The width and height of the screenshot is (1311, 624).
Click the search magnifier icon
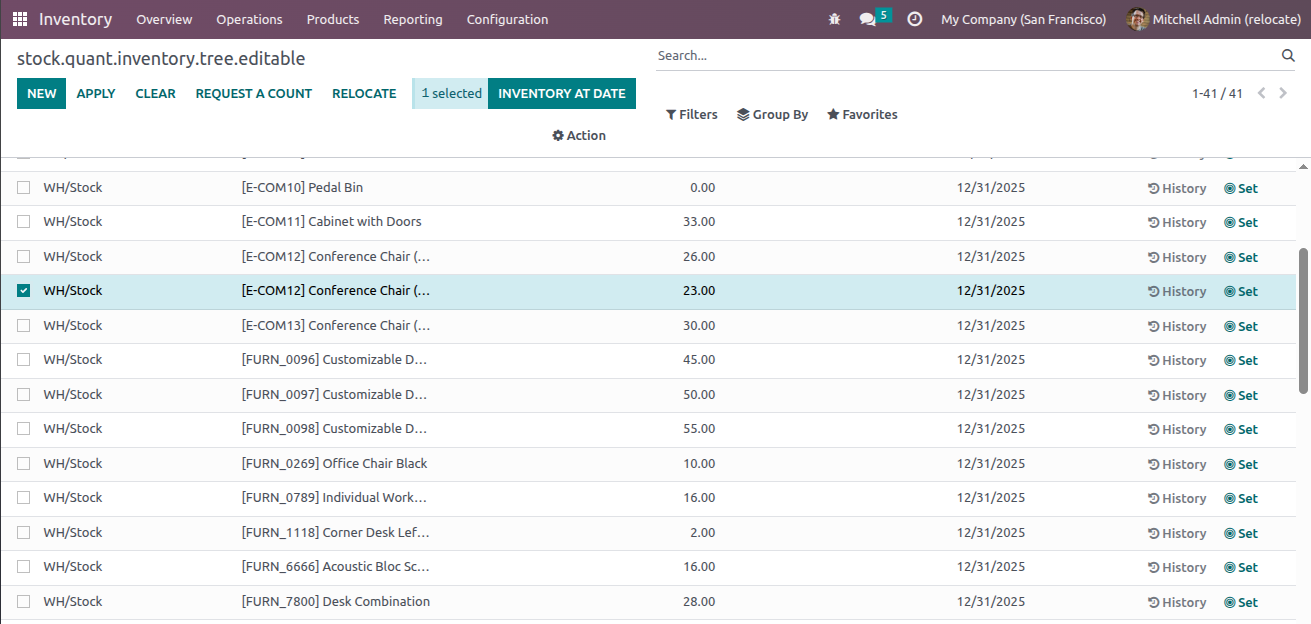[1288, 56]
